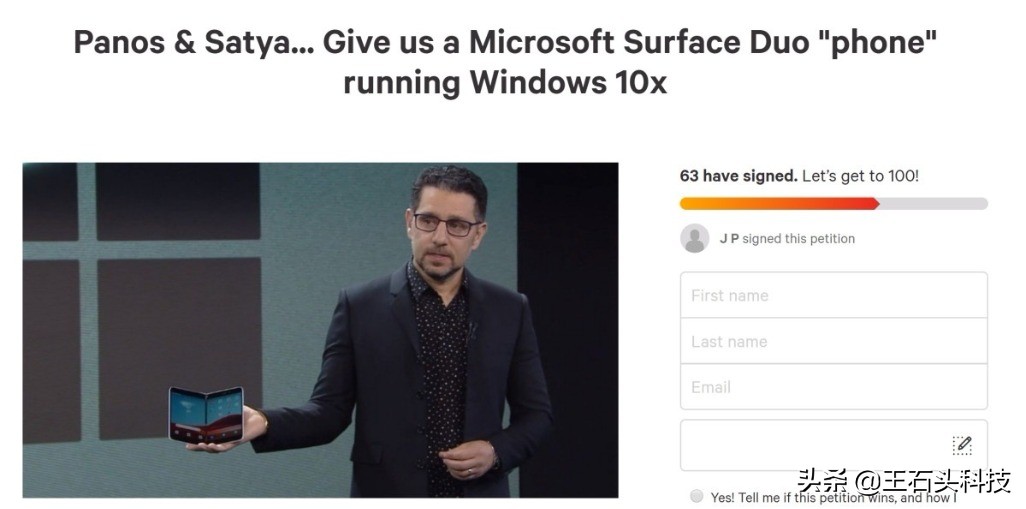Image resolution: width=1026 pixels, height=509 pixels.
Task: Click the 'Panos & Satya...' petition title first line
Action: point(505,43)
